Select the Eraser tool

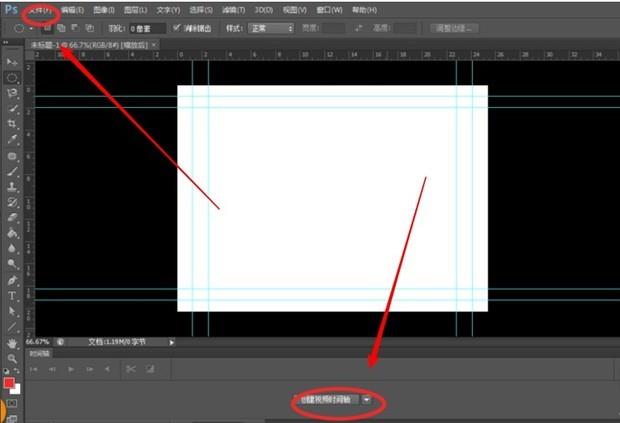point(12,218)
